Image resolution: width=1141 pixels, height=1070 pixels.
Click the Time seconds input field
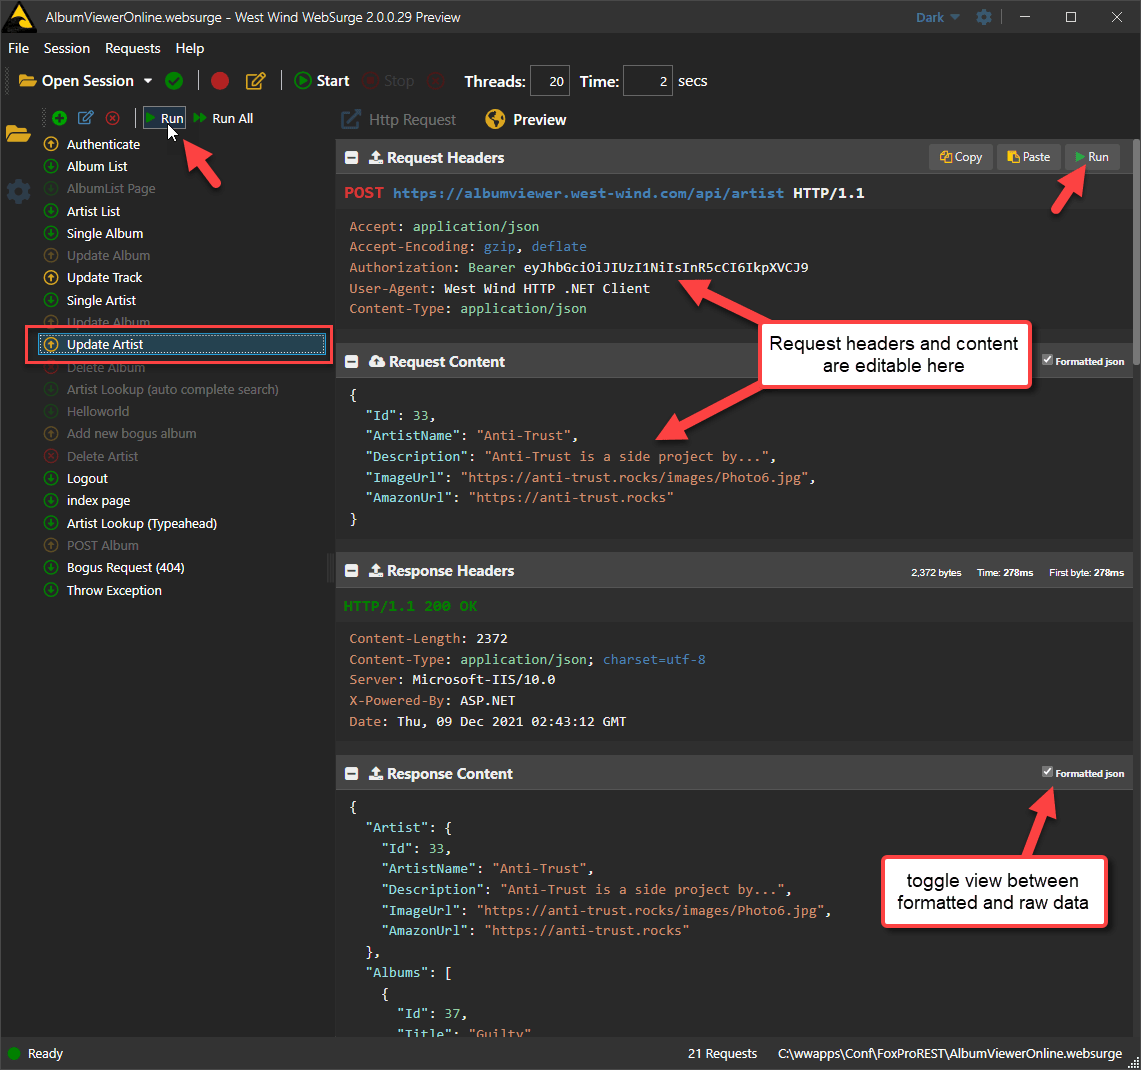coord(648,81)
